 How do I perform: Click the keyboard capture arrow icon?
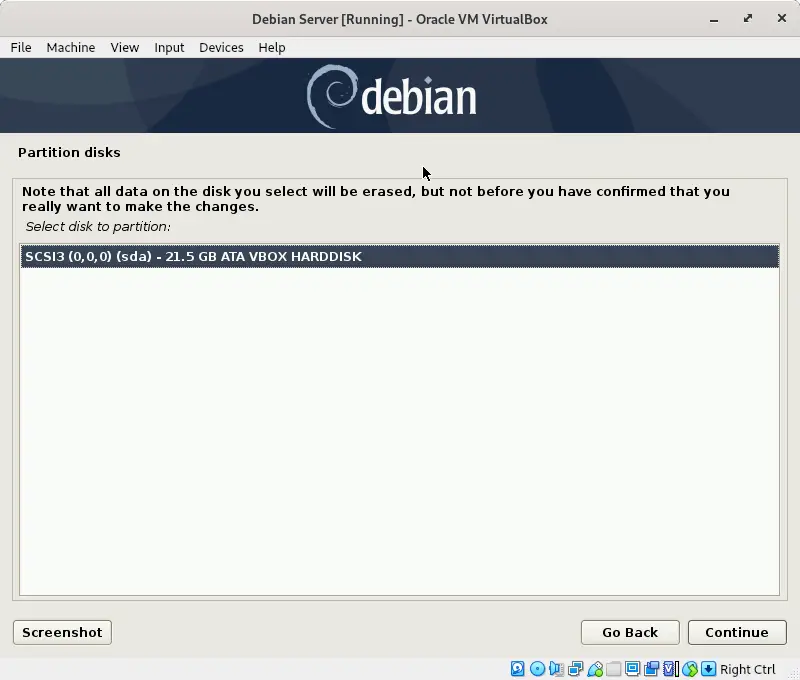click(708, 669)
